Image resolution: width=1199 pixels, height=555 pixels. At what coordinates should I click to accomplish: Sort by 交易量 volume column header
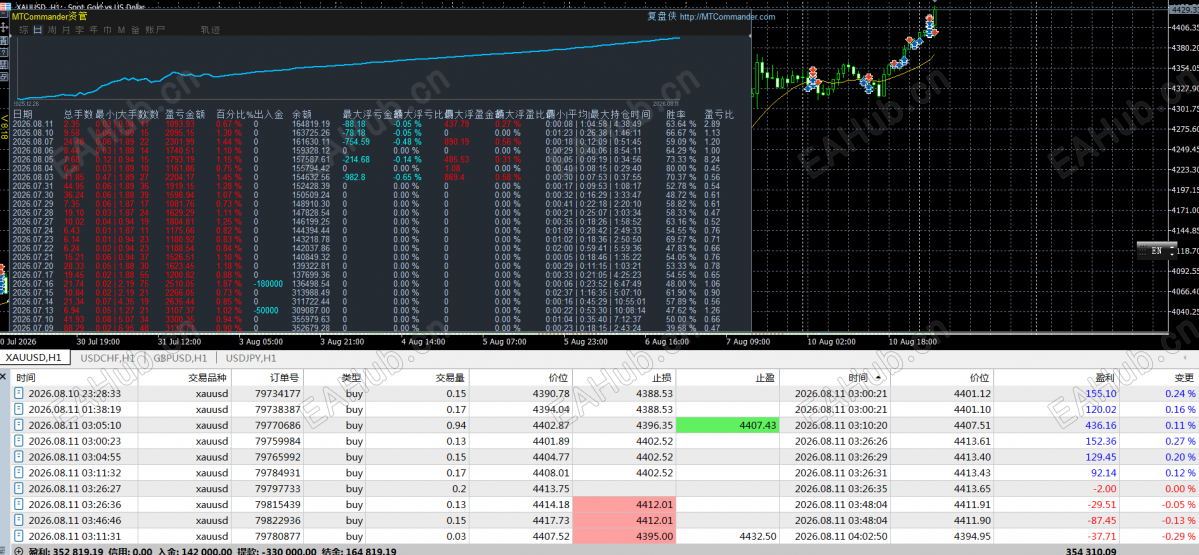tap(450, 378)
